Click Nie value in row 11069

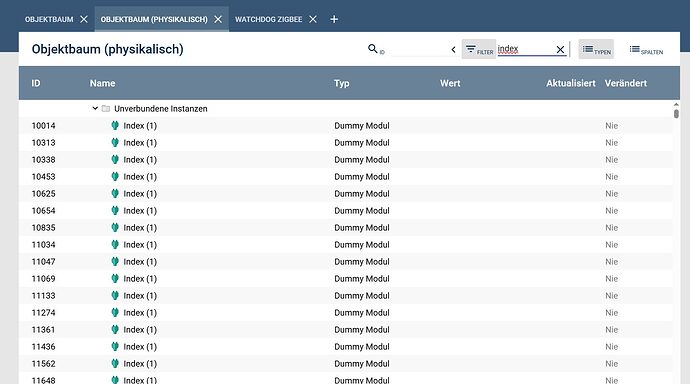click(x=611, y=279)
